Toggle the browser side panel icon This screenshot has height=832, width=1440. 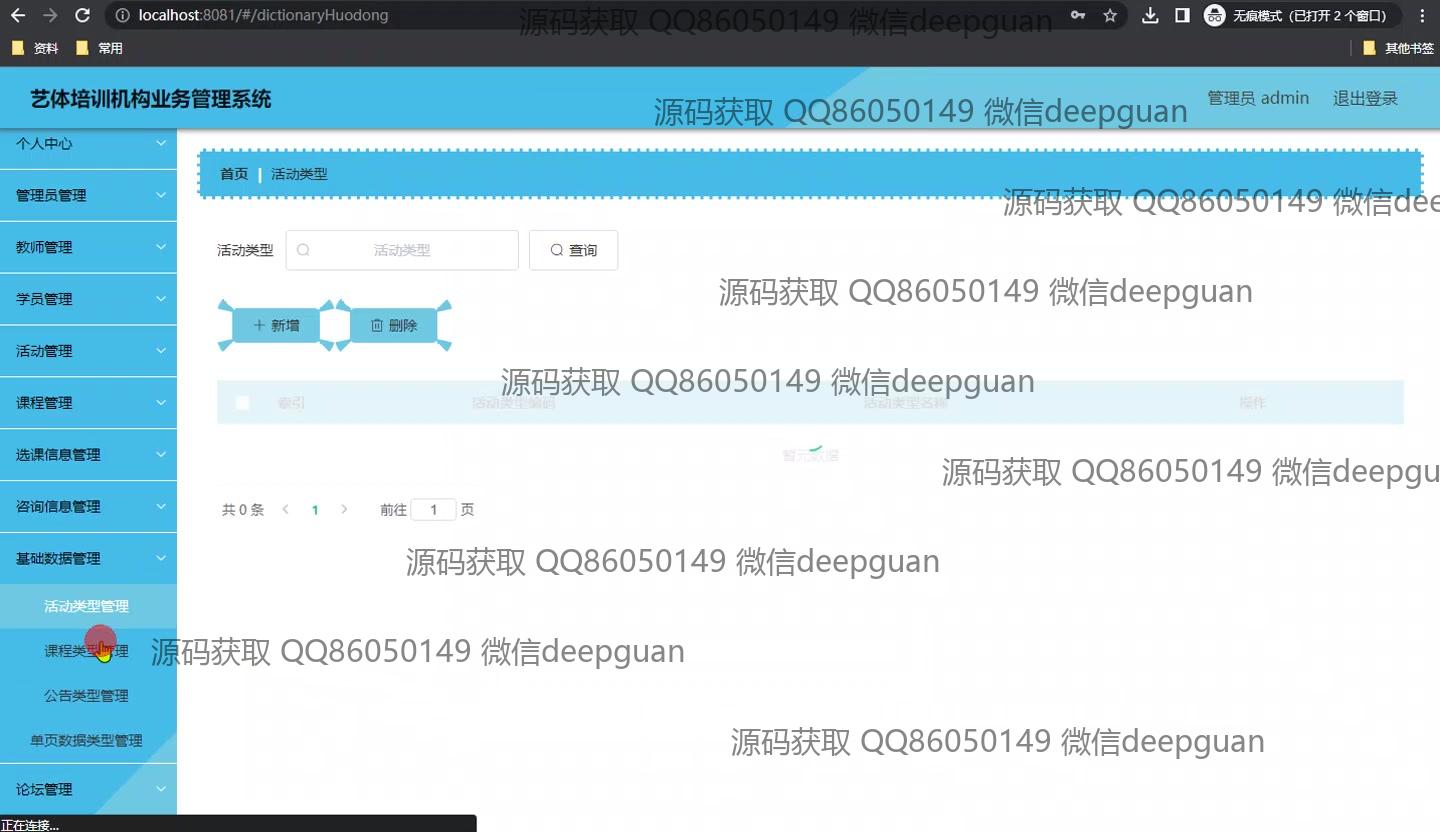[x=1182, y=15]
